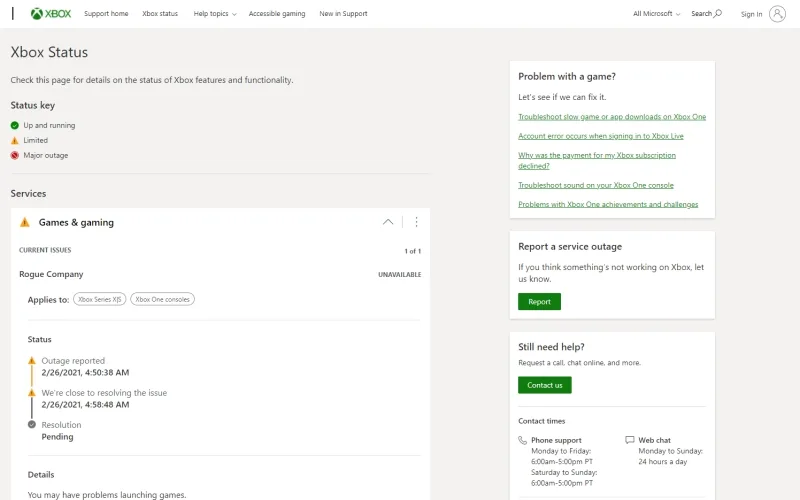Select the Xbox Series X|S tag

(x=99, y=299)
